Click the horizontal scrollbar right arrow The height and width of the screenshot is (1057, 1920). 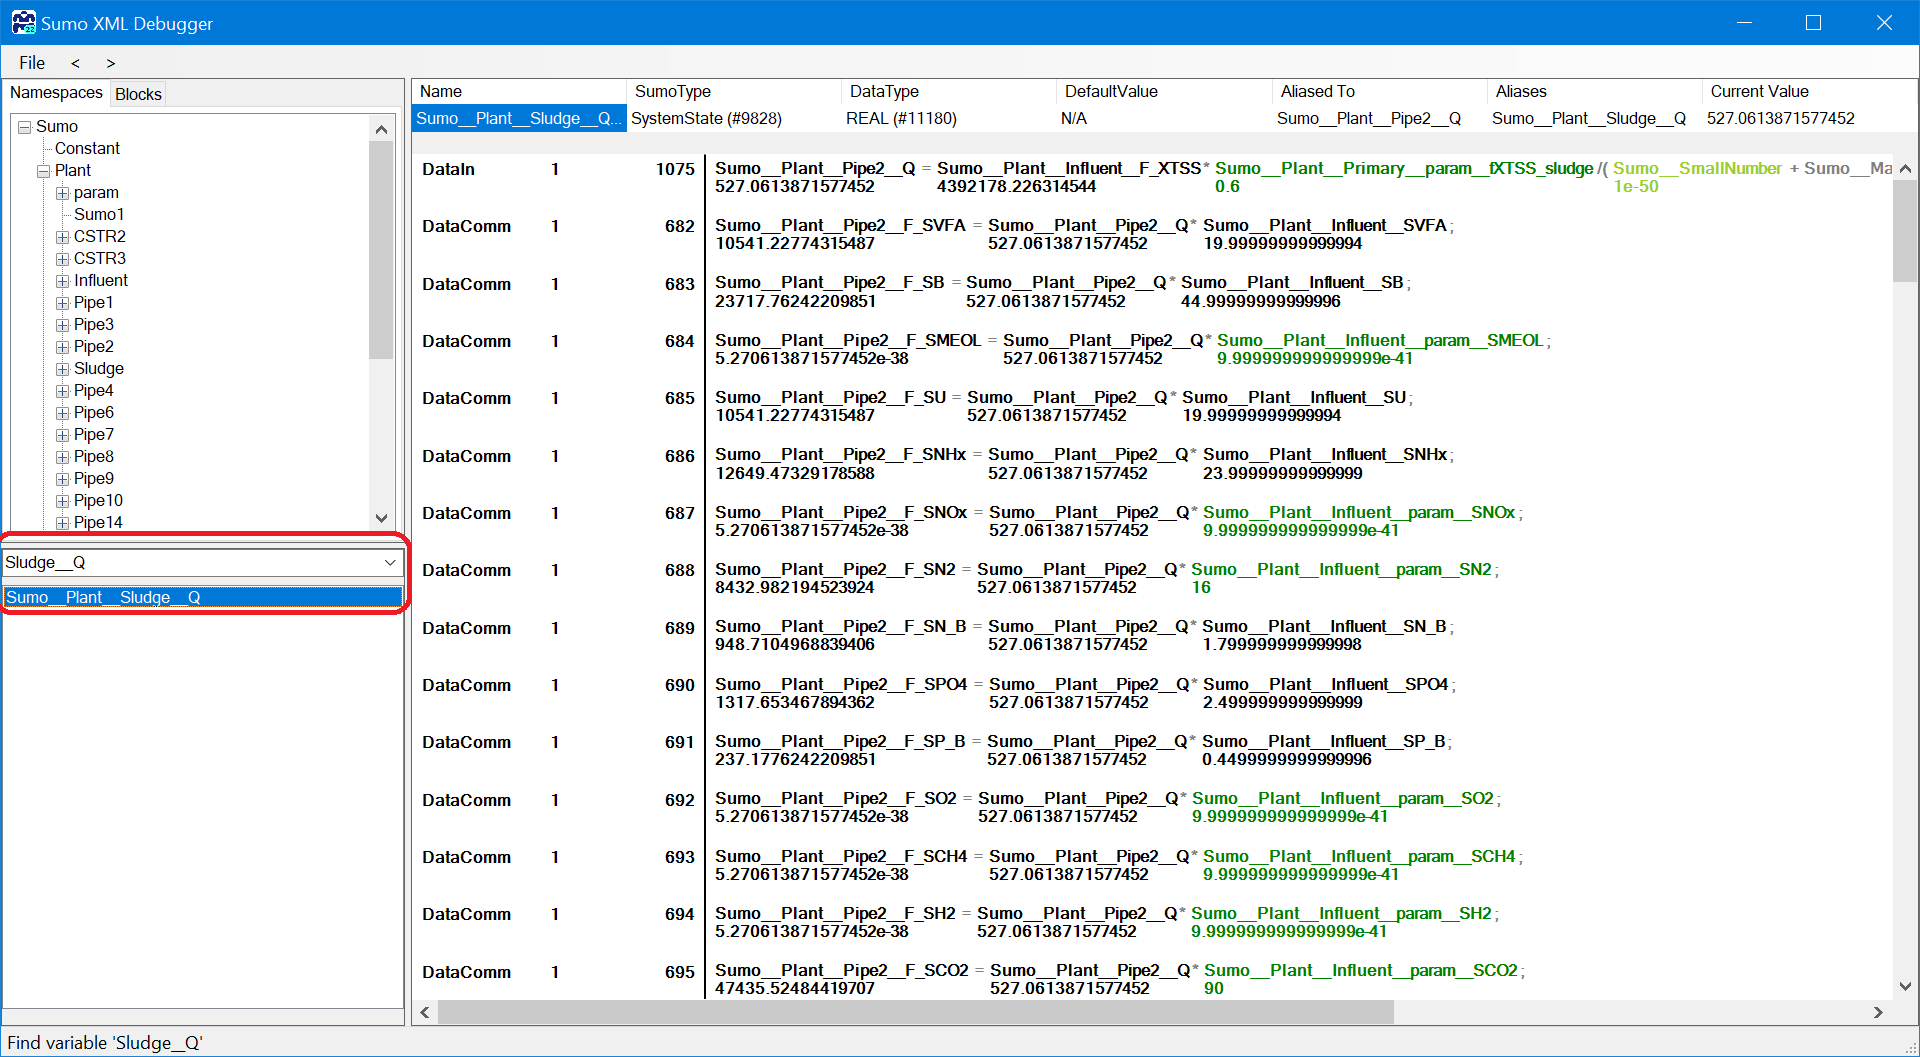click(x=1878, y=1012)
